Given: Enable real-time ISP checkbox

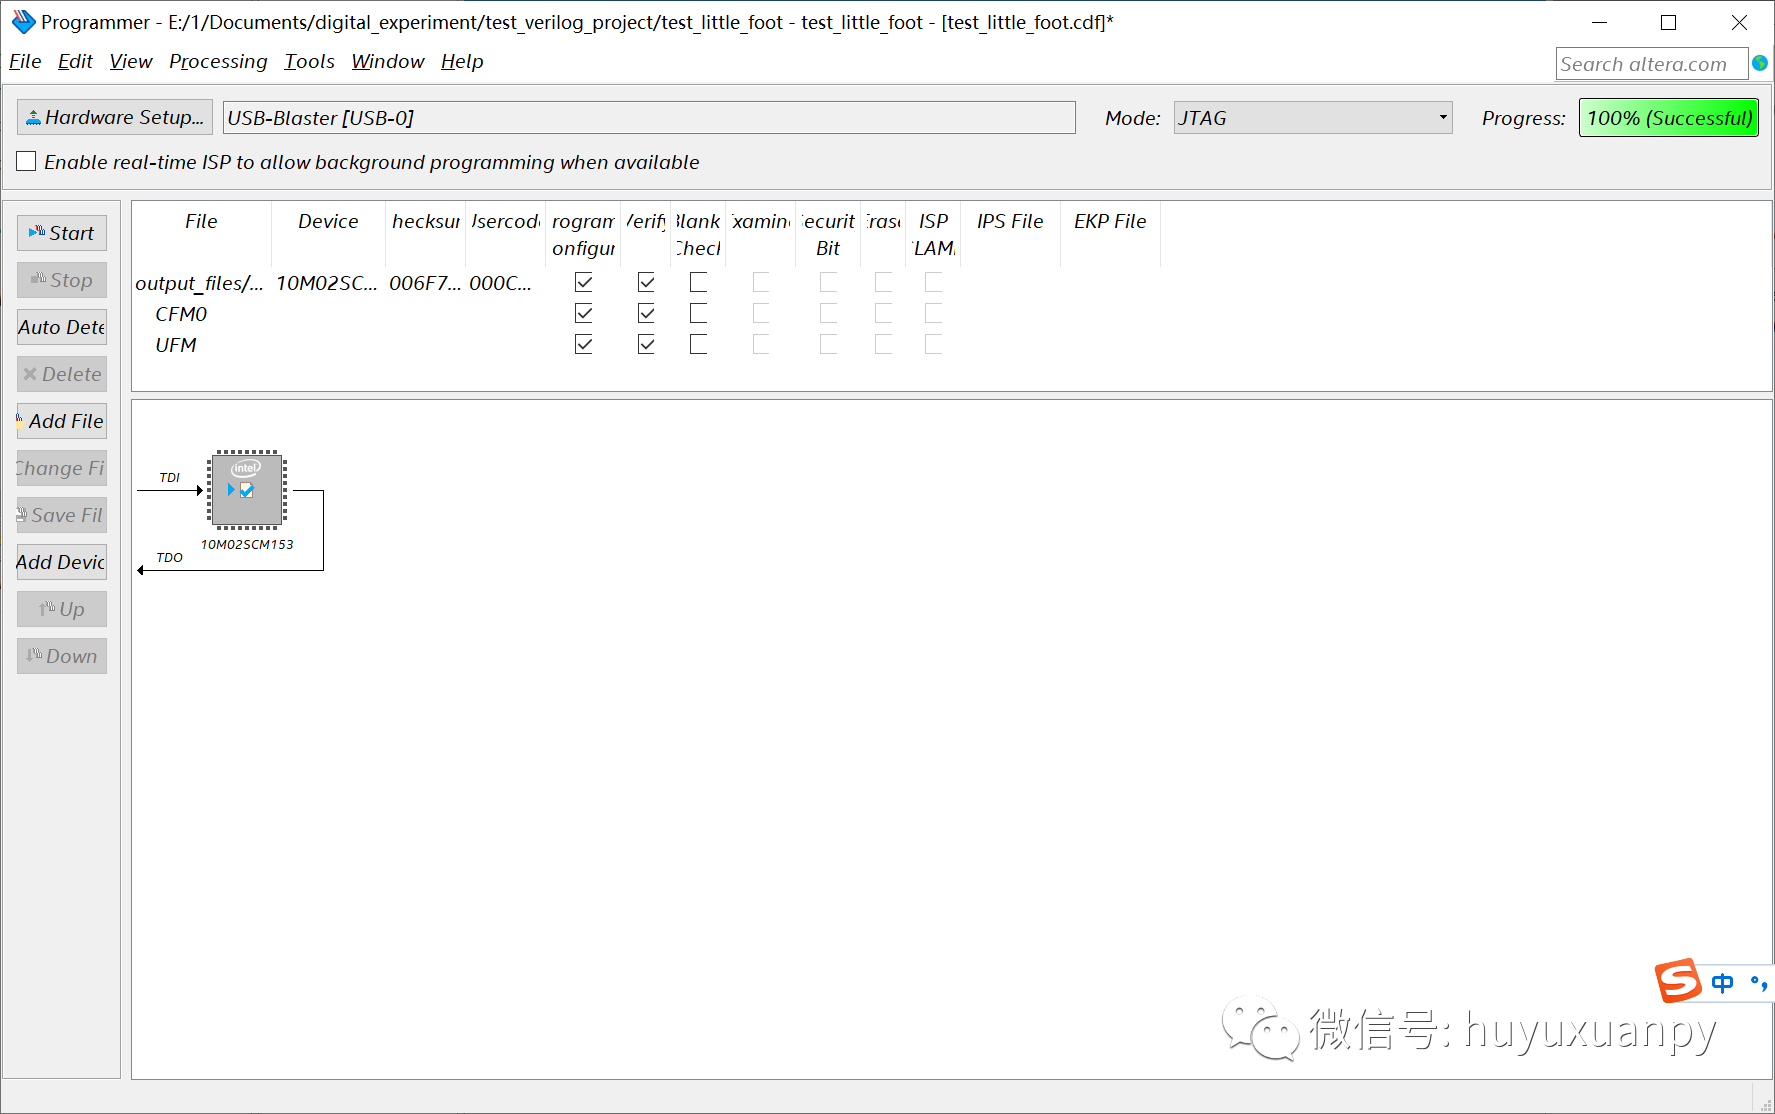Looking at the screenshot, I should pos(27,162).
